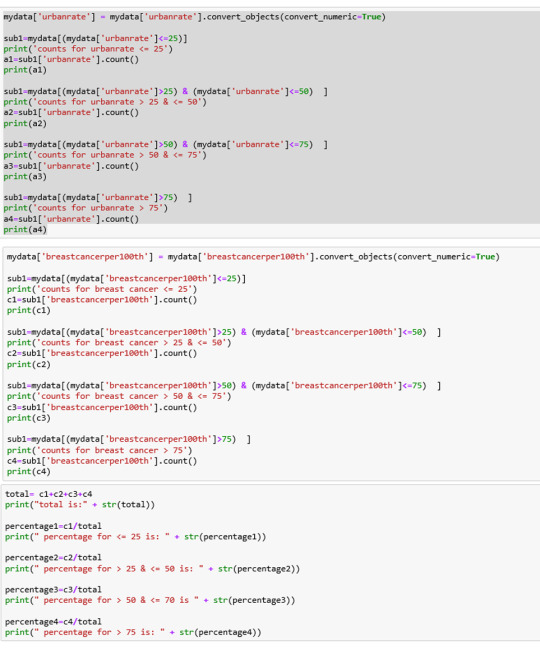Screen dimensions: 540x650
Task: Click print 'counts for breast cancer > 75'
Action: click(x=99, y=450)
